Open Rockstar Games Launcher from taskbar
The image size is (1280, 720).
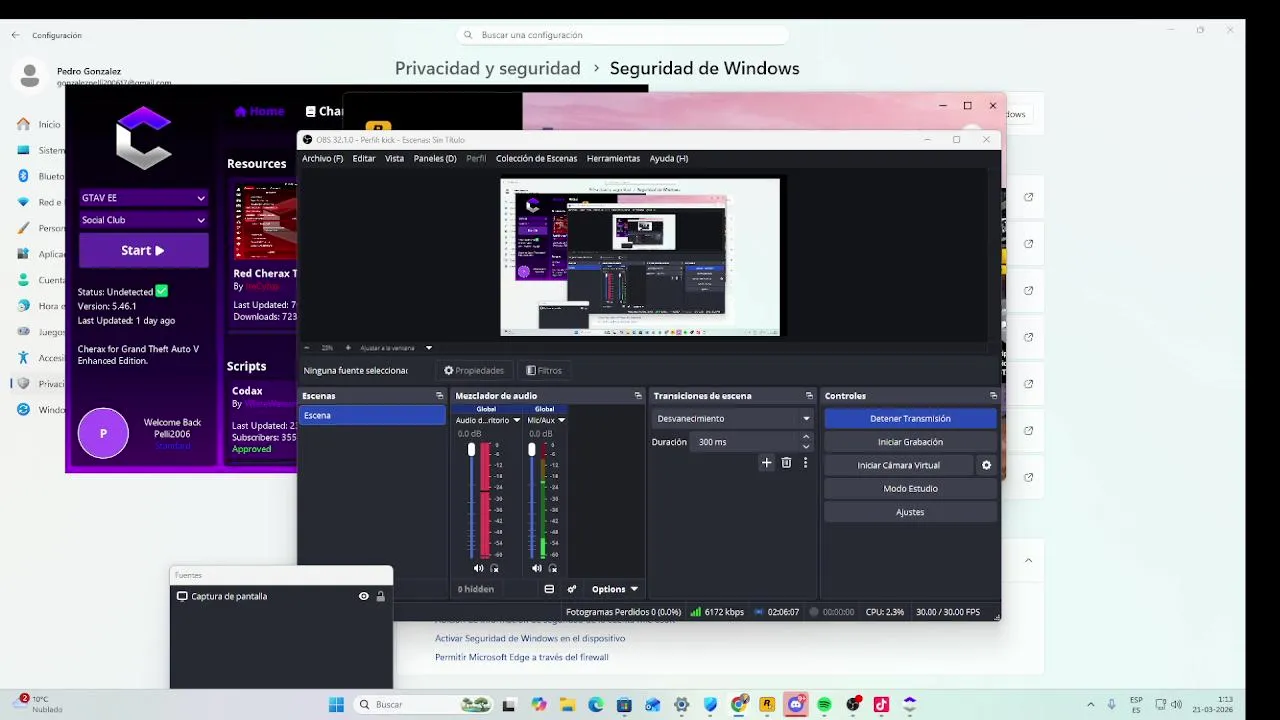pos(767,704)
